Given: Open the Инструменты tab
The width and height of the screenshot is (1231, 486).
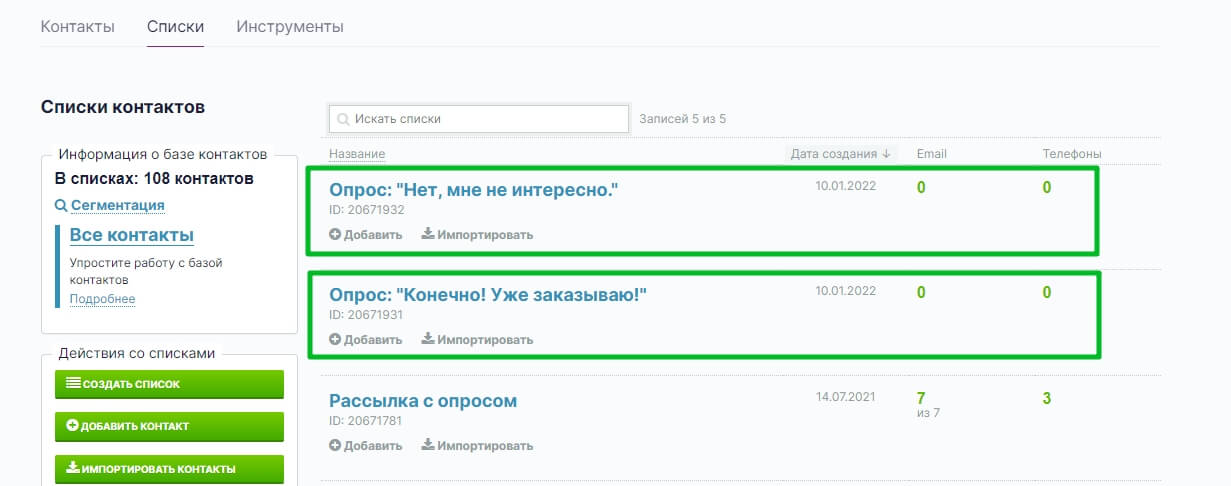Looking at the screenshot, I should [x=290, y=27].
